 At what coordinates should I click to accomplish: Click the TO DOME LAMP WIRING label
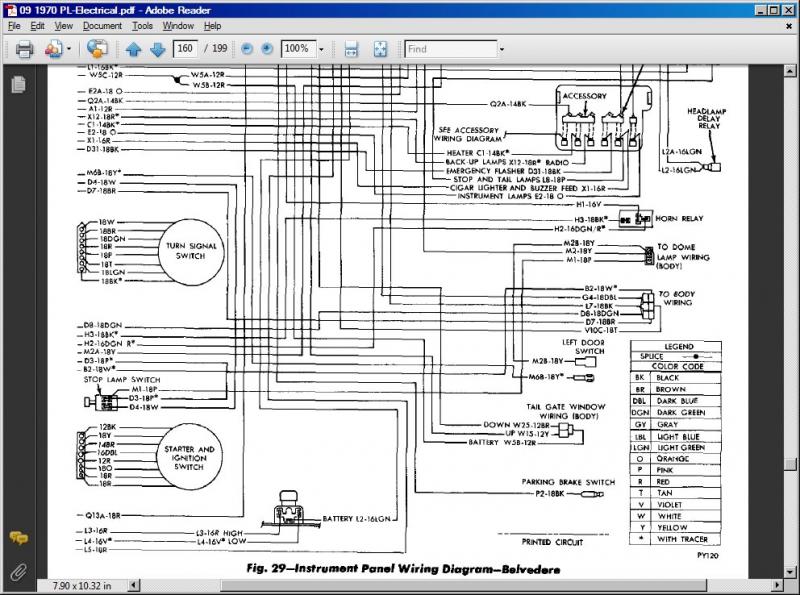pyautogui.click(x=683, y=256)
